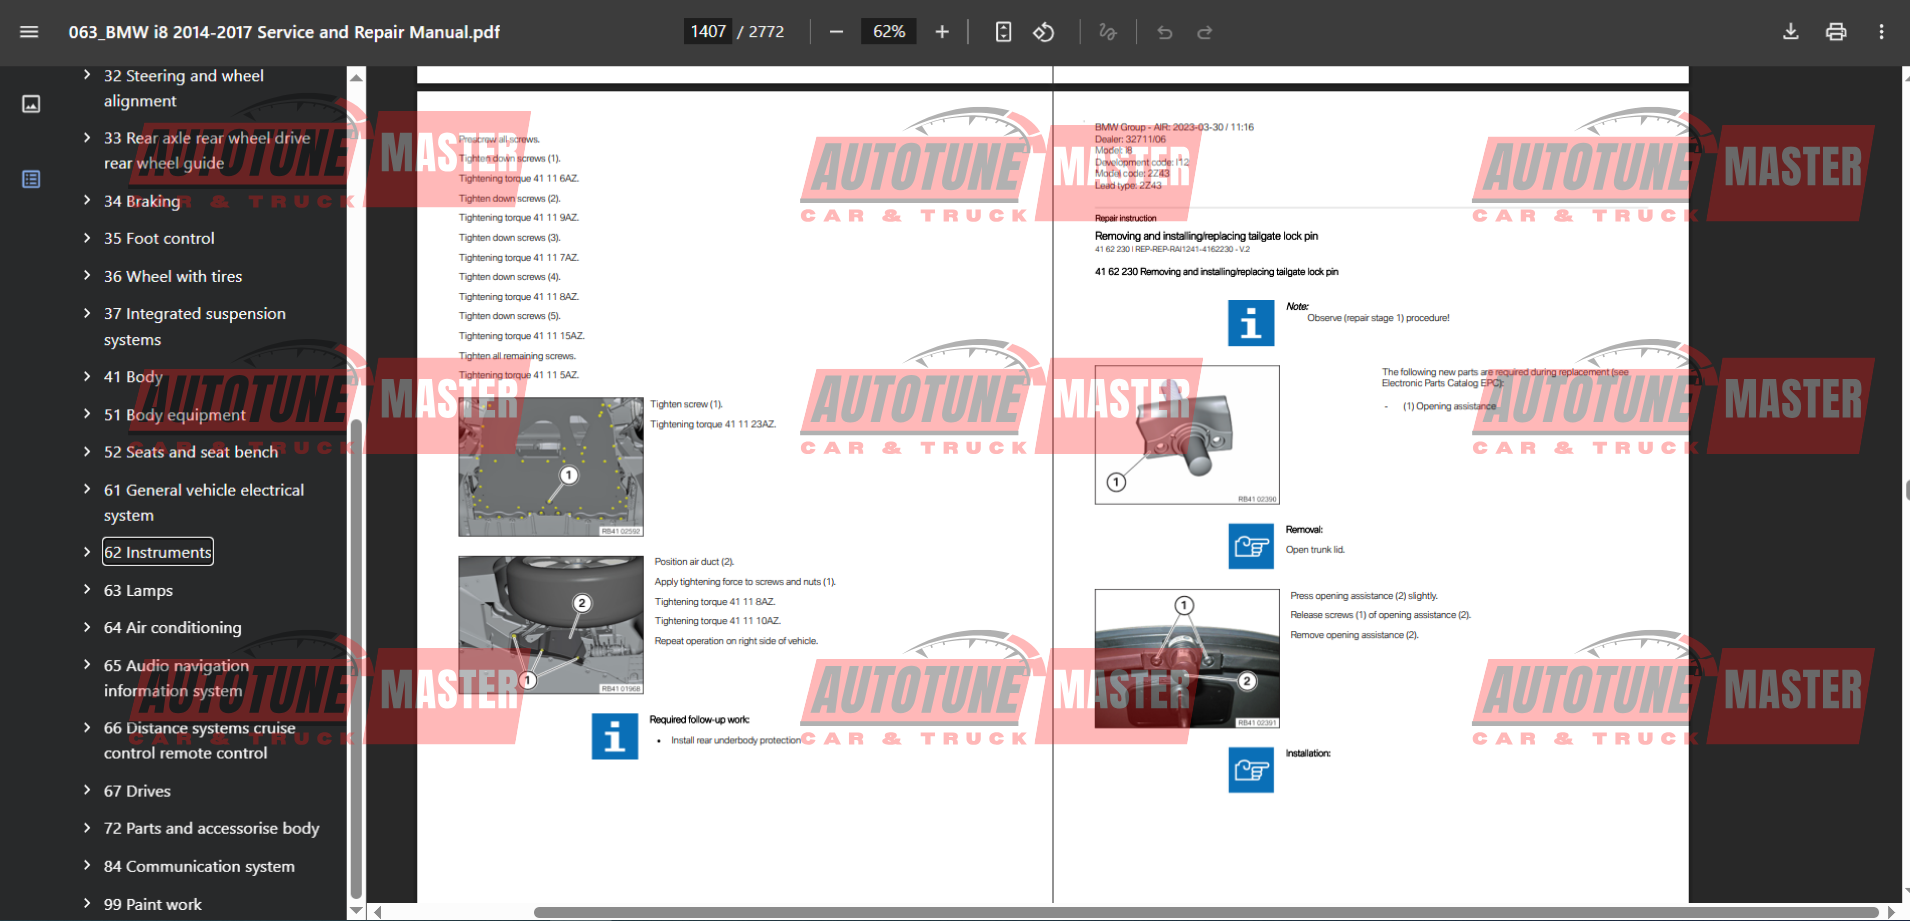
Task: Click the zoom out minus button
Action: click(x=836, y=32)
